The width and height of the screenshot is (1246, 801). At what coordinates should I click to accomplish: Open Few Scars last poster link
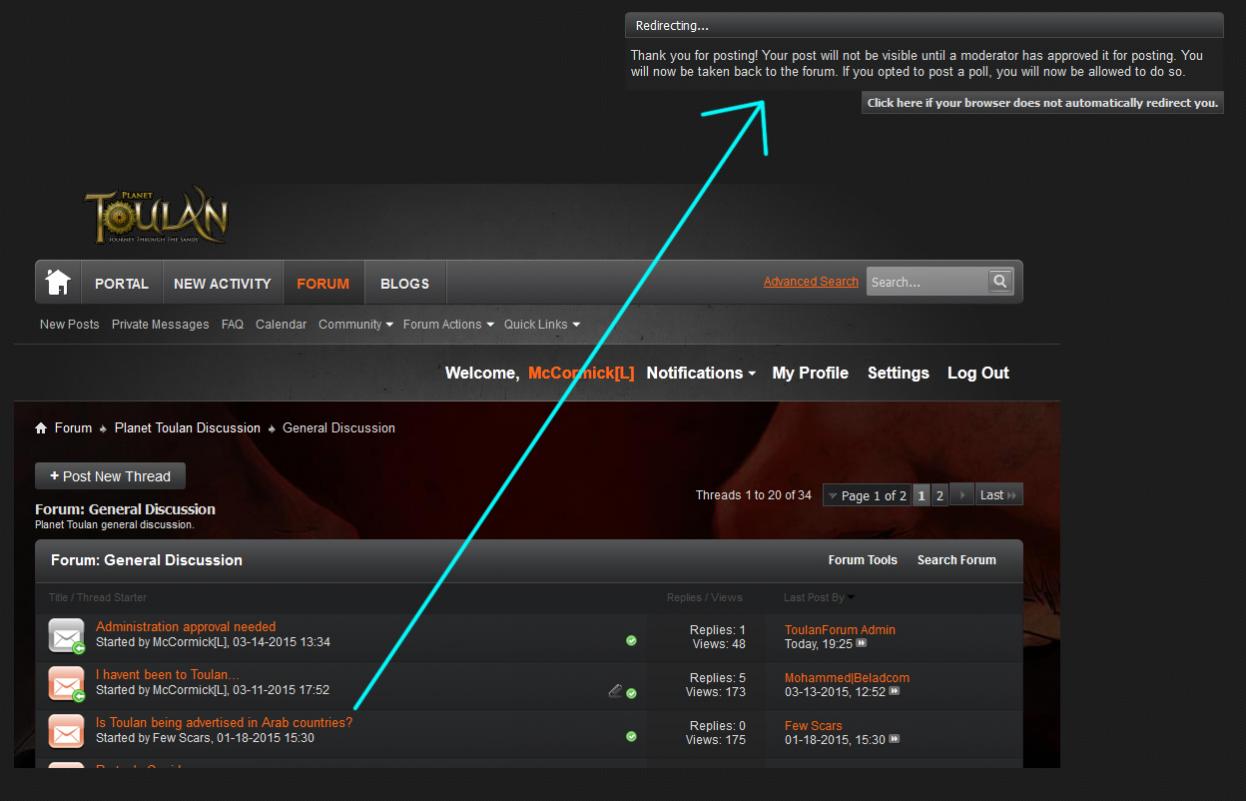point(813,726)
